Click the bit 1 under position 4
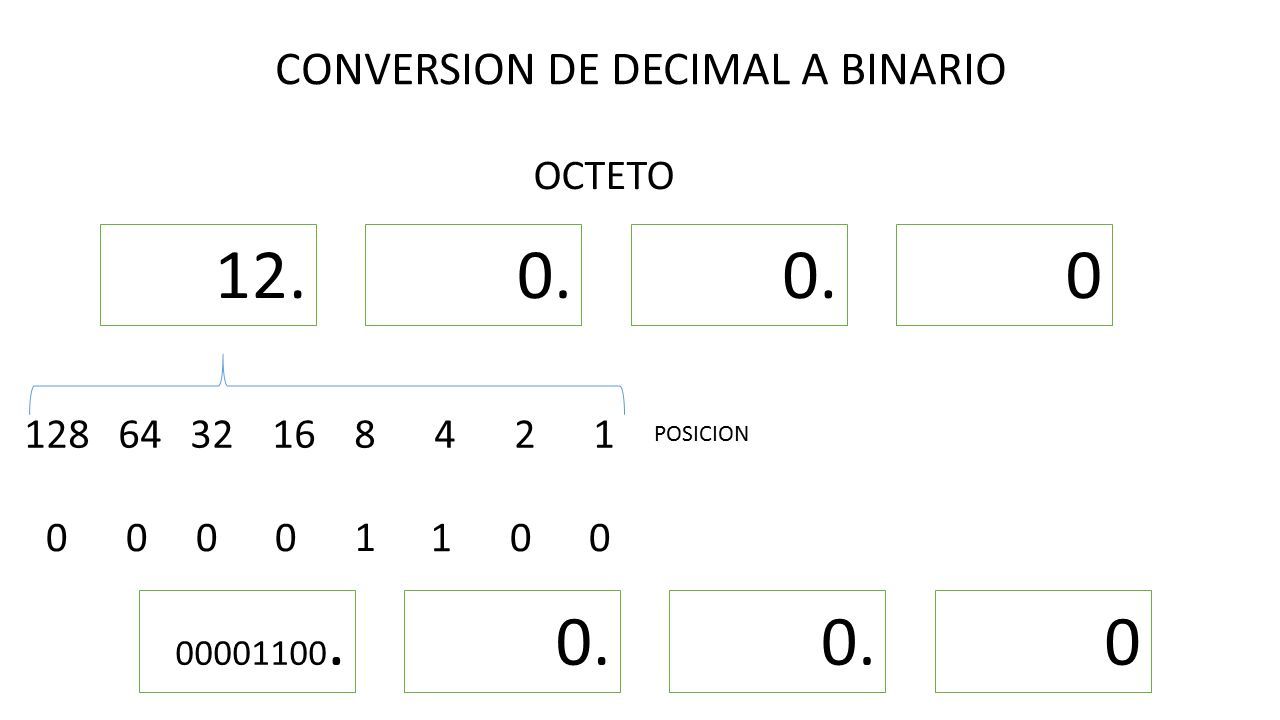The height and width of the screenshot is (720, 1280). coord(438,539)
